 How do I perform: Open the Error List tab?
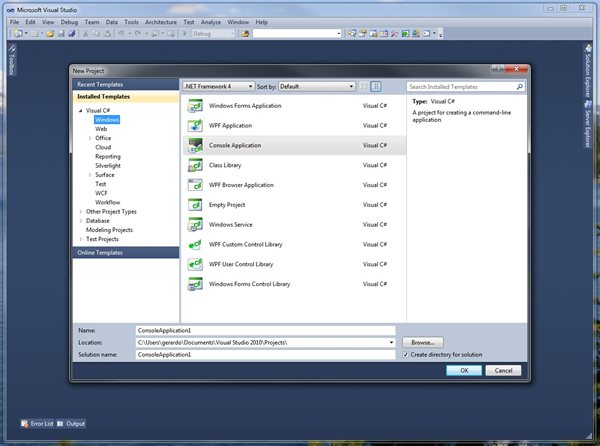pos(38,424)
